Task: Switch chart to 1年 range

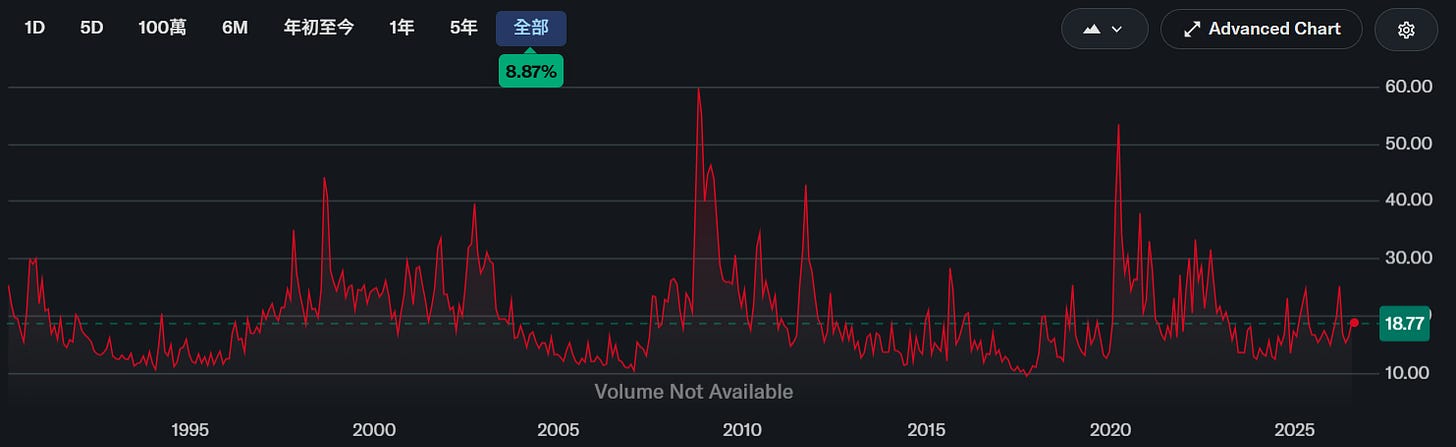Action: coord(402,28)
